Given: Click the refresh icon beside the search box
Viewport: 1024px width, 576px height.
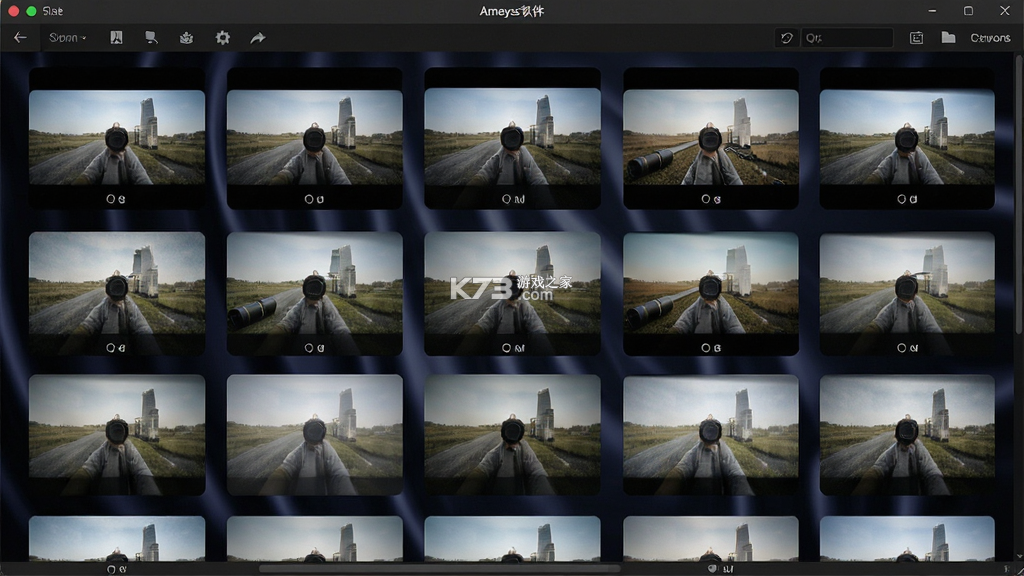Looking at the screenshot, I should [x=787, y=38].
